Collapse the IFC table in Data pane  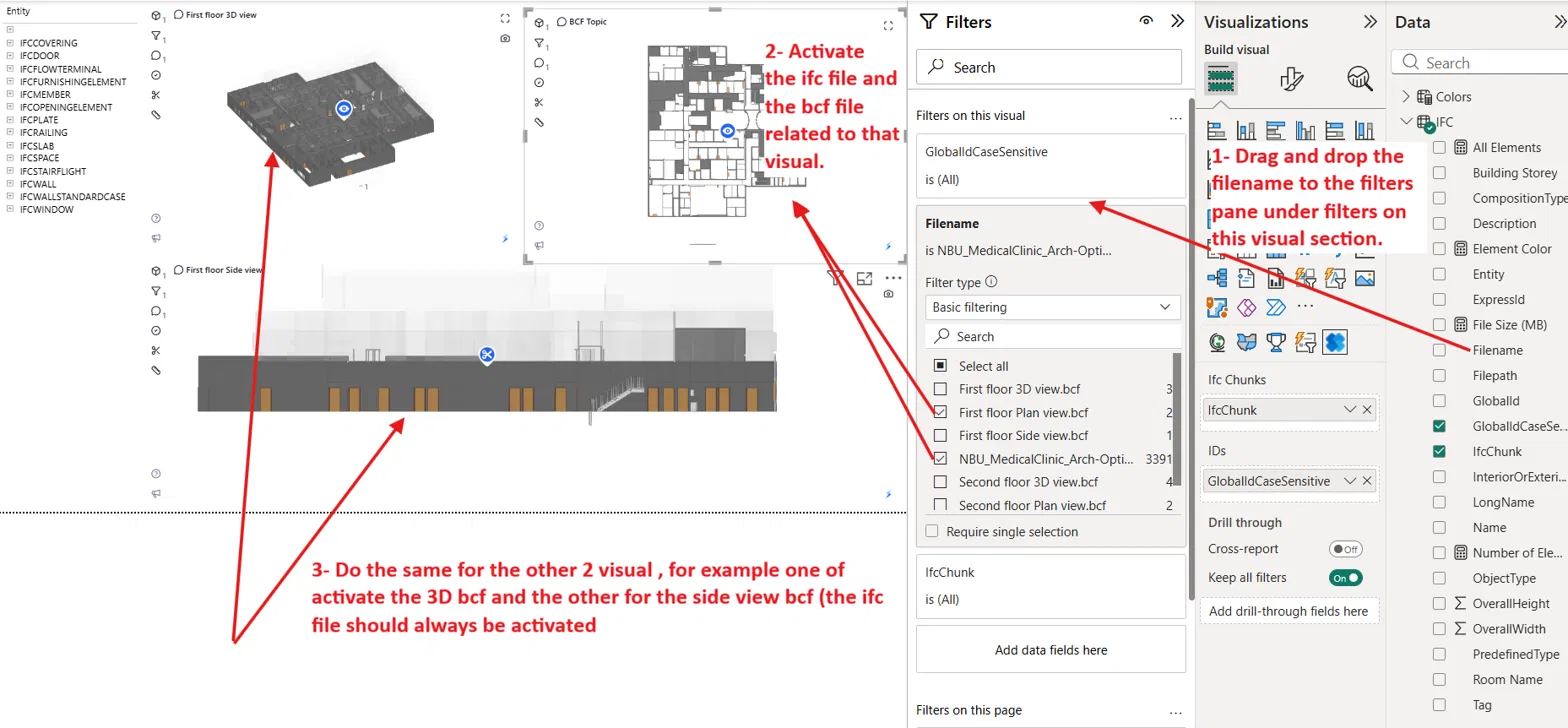coord(1406,122)
